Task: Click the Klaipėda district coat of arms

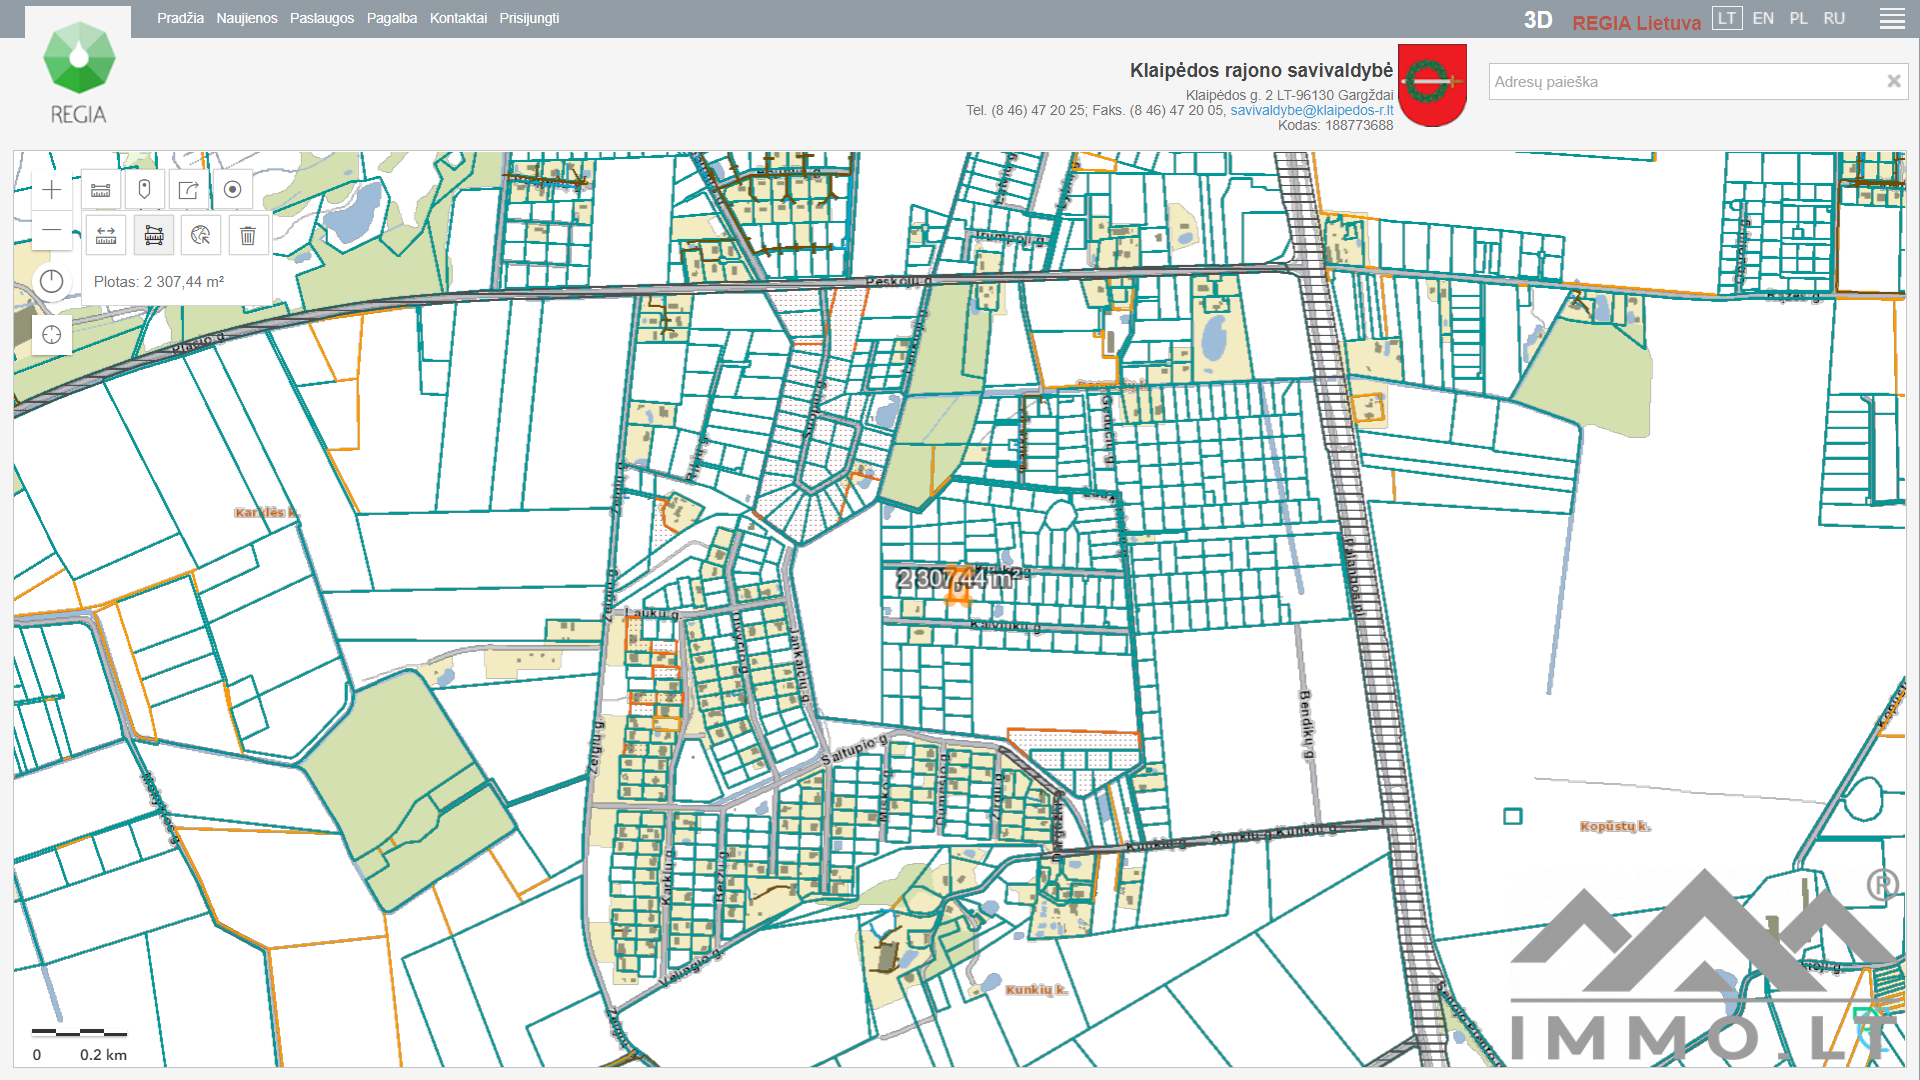Action: [x=1432, y=85]
